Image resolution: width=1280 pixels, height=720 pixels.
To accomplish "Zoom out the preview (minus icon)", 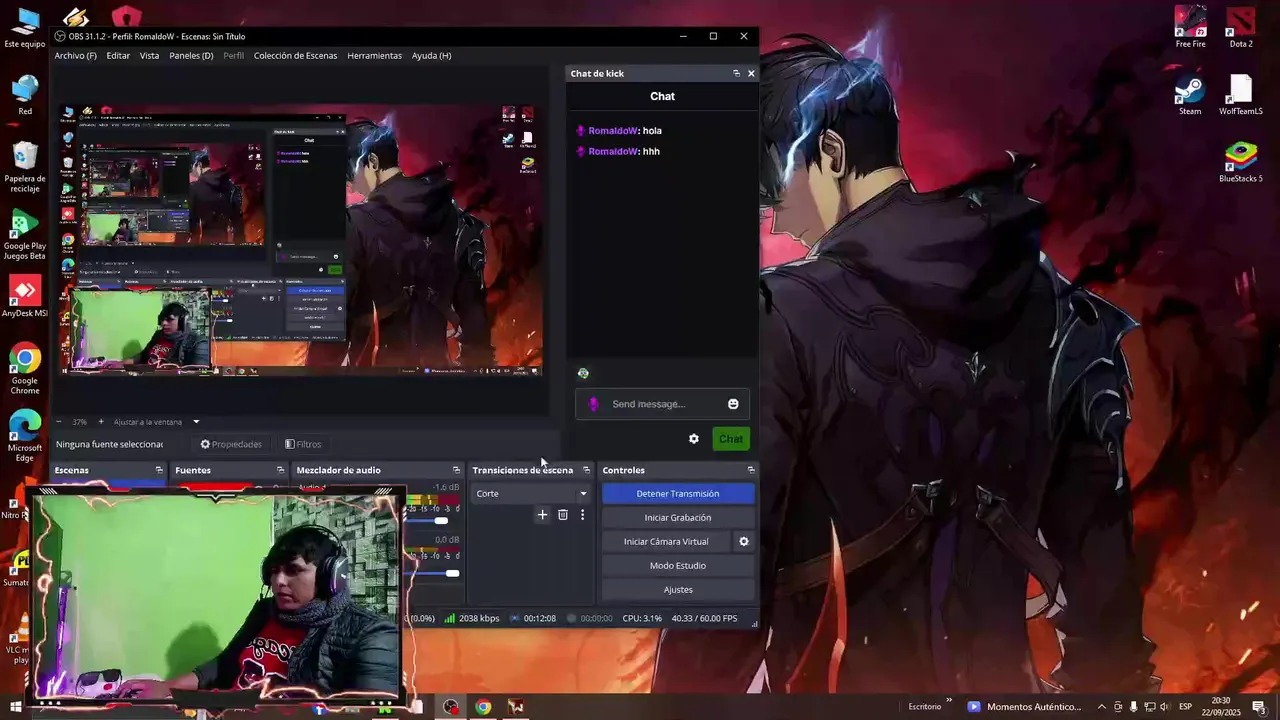I will click(59, 422).
